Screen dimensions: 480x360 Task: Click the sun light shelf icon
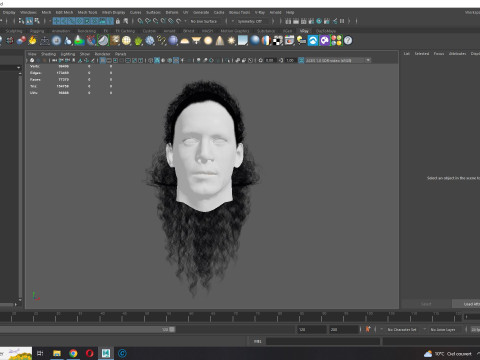[231, 41]
